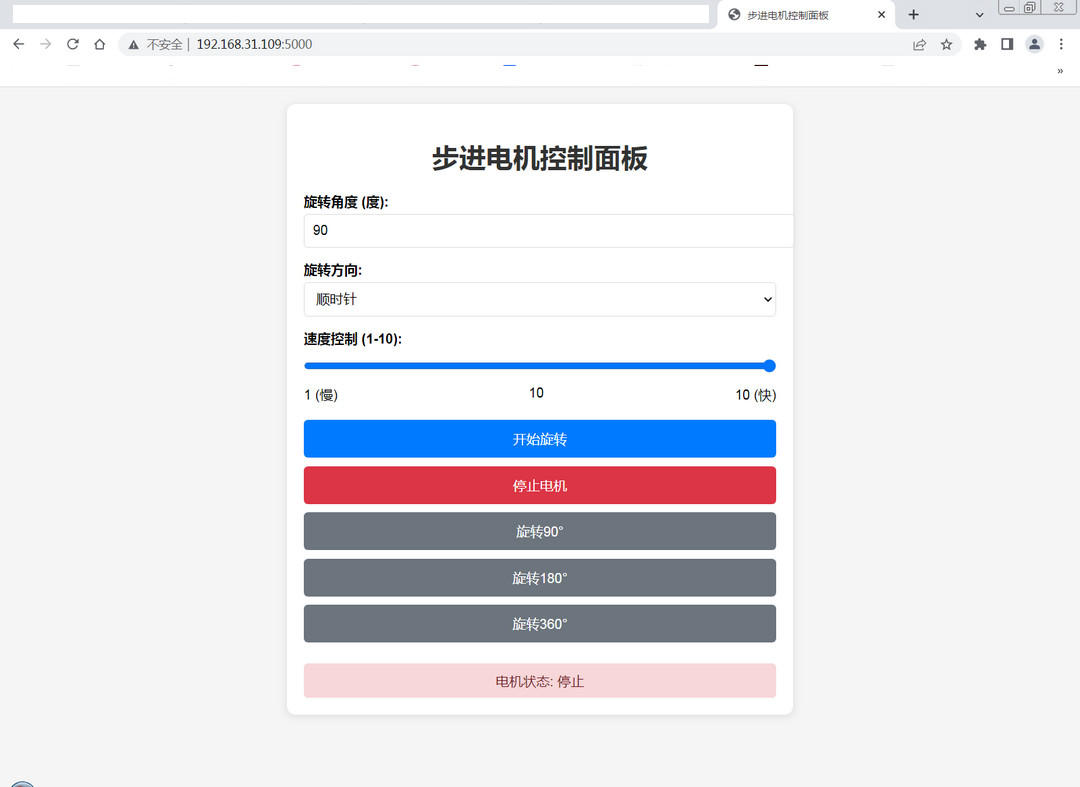
Task: Bookmark page with star icon
Action: click(946, 45)
